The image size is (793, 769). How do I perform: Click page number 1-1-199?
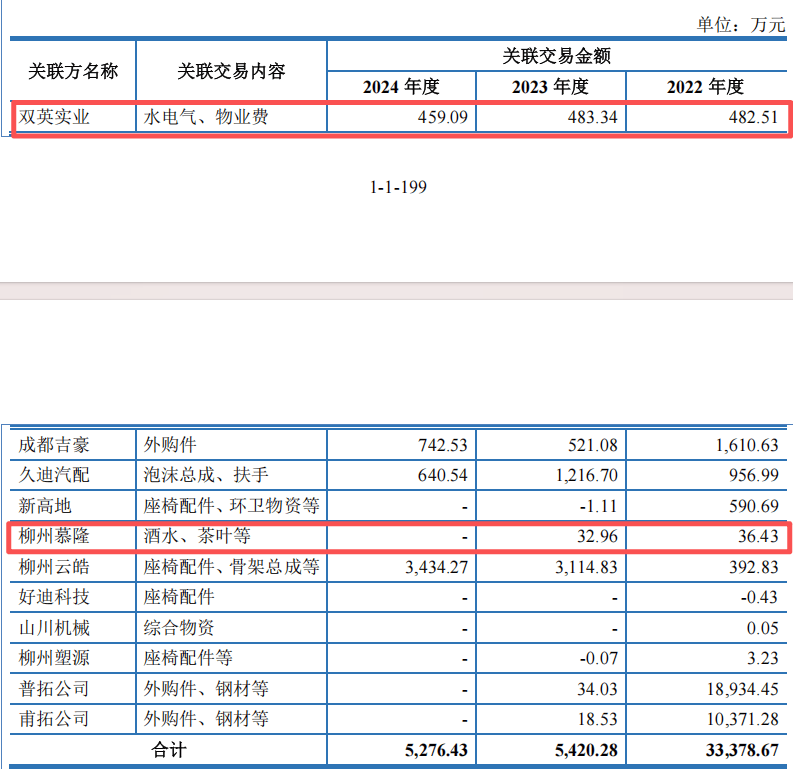tap(398, 187)
